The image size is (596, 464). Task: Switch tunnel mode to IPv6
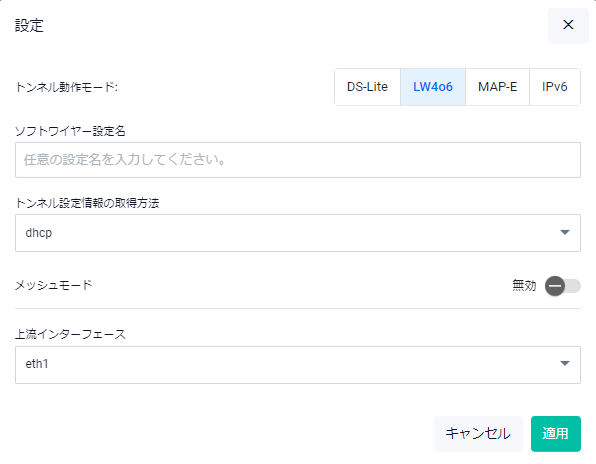555,87
